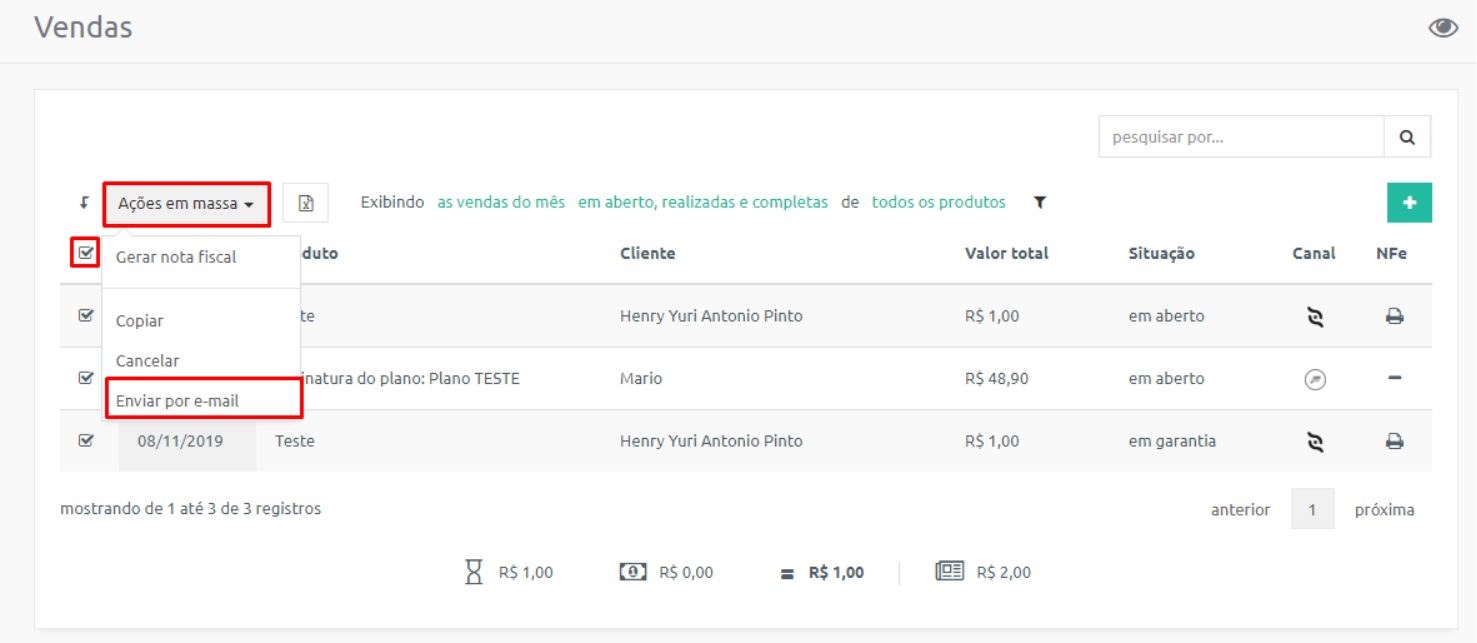Screen dimensions: 1477x643
Task: Click the Excel export icon button
Action: tap(306, 203)
